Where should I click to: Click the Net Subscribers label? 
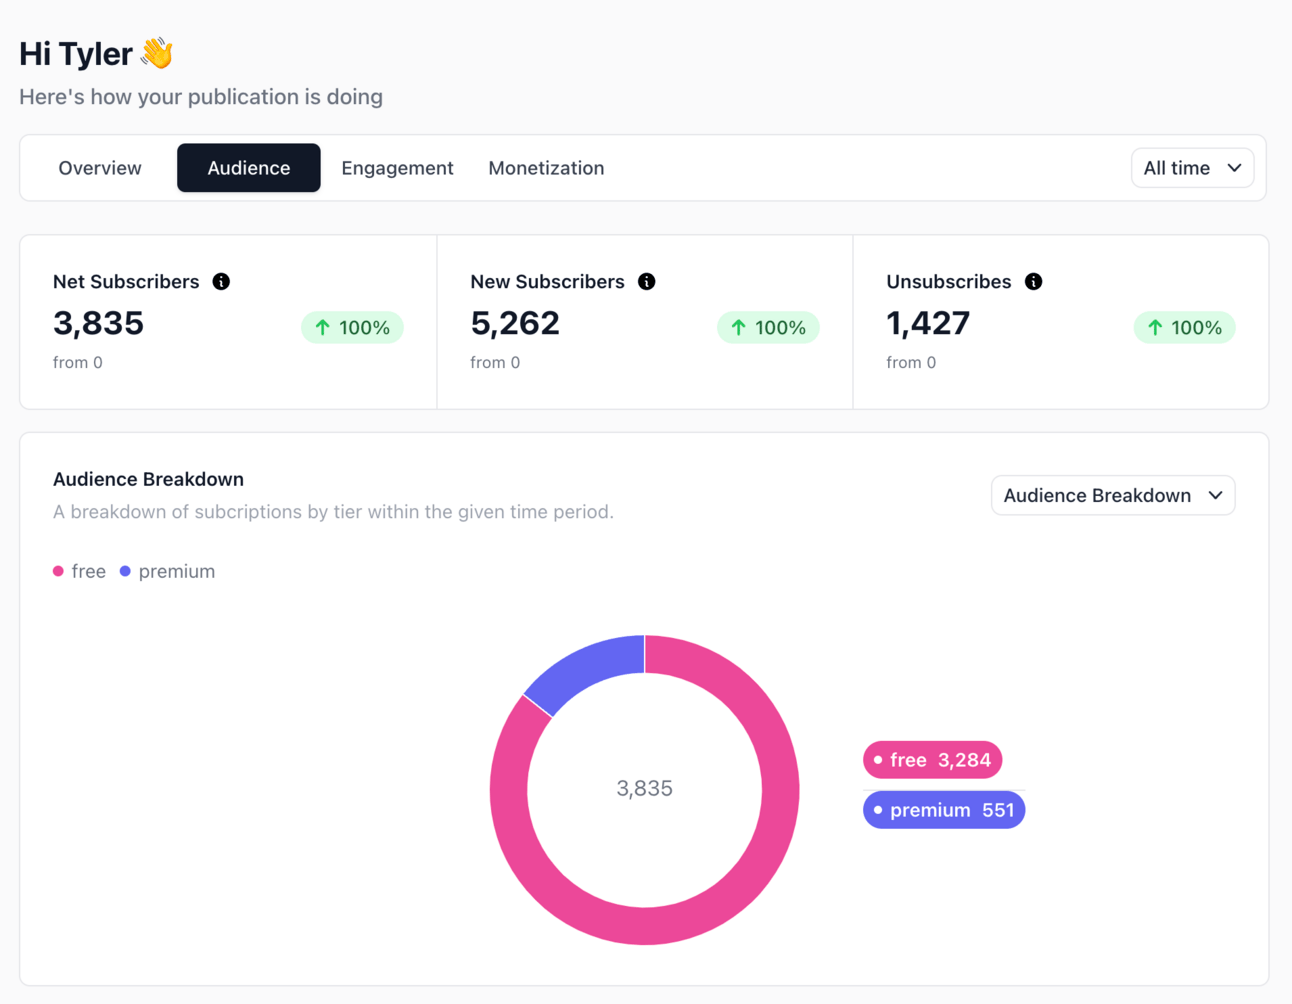[126, 282]
